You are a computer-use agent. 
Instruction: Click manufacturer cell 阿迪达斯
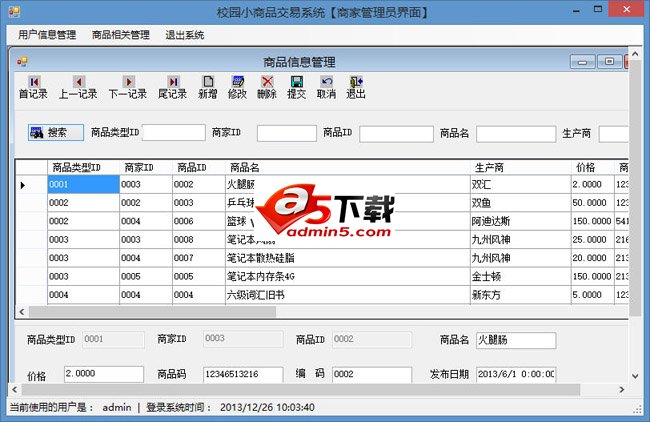520,221
